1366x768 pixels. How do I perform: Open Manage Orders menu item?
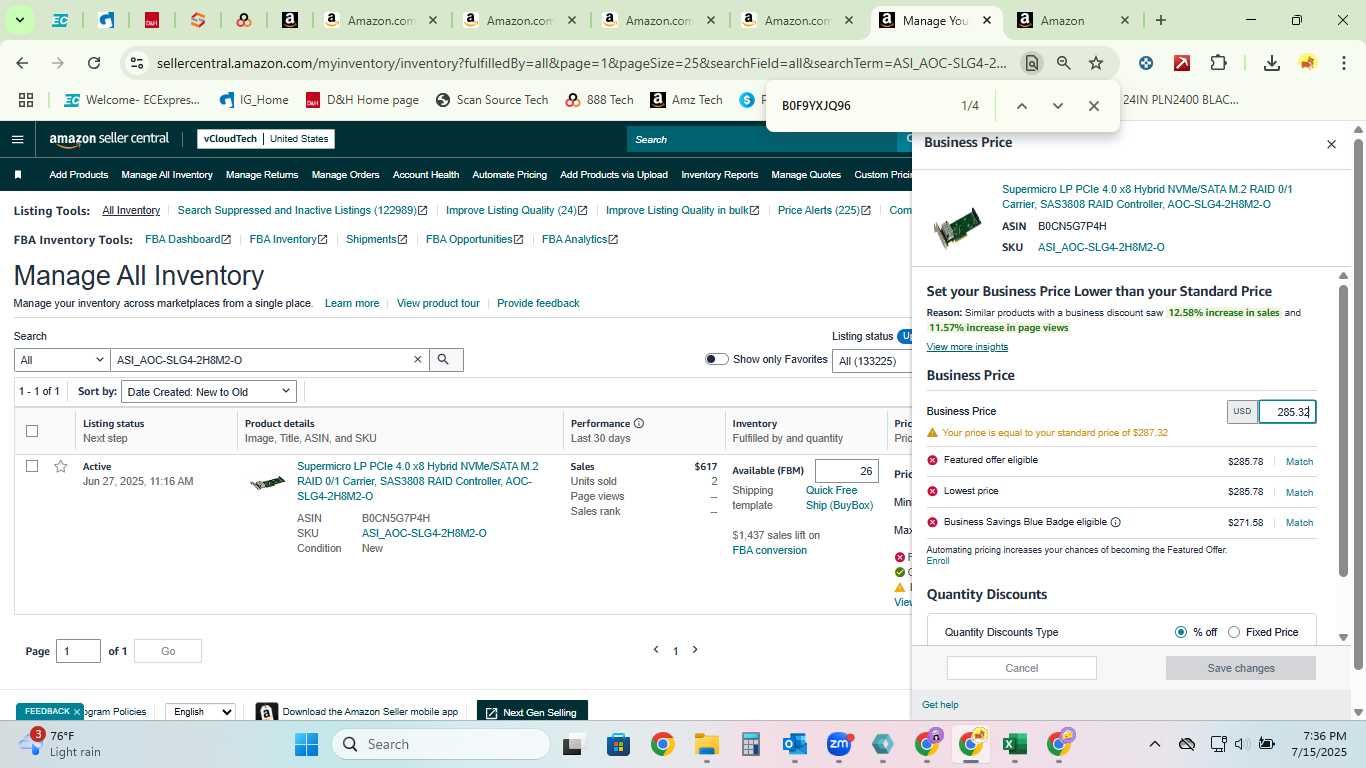pyautogui.click(x=345, y=175)
